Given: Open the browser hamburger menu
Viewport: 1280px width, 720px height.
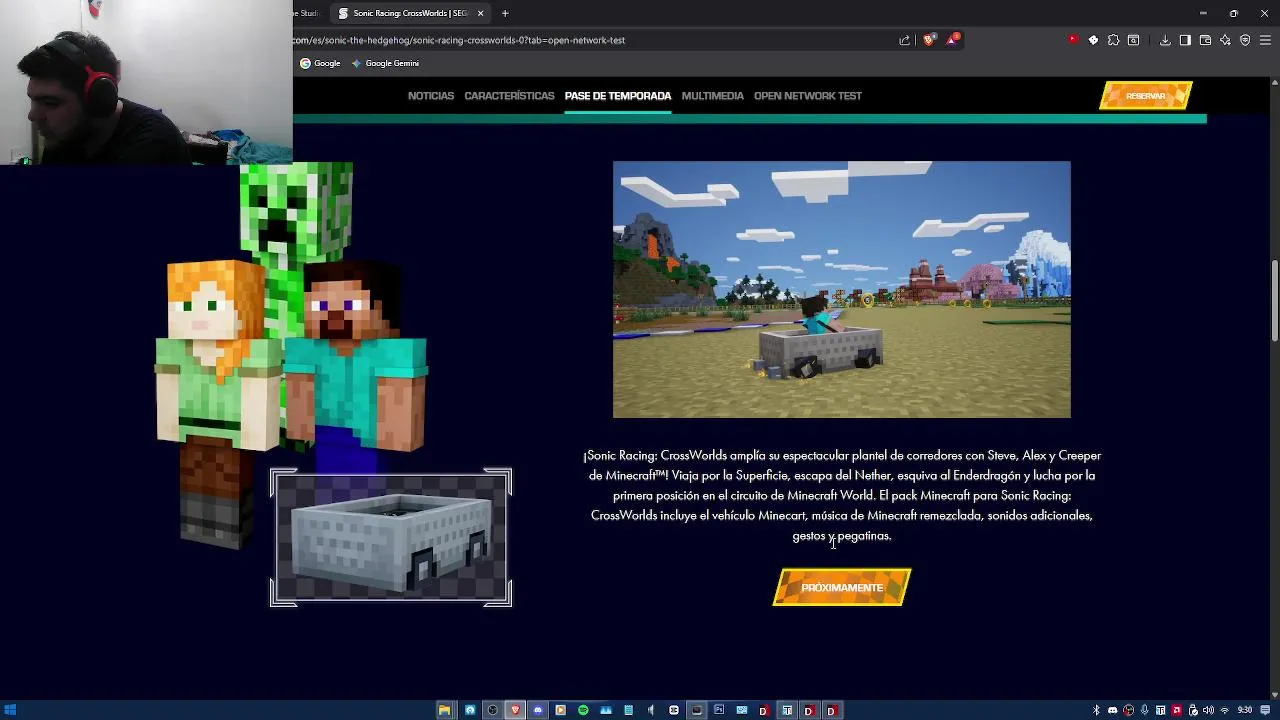Looking at the screenshot, I should point(1265,40).
